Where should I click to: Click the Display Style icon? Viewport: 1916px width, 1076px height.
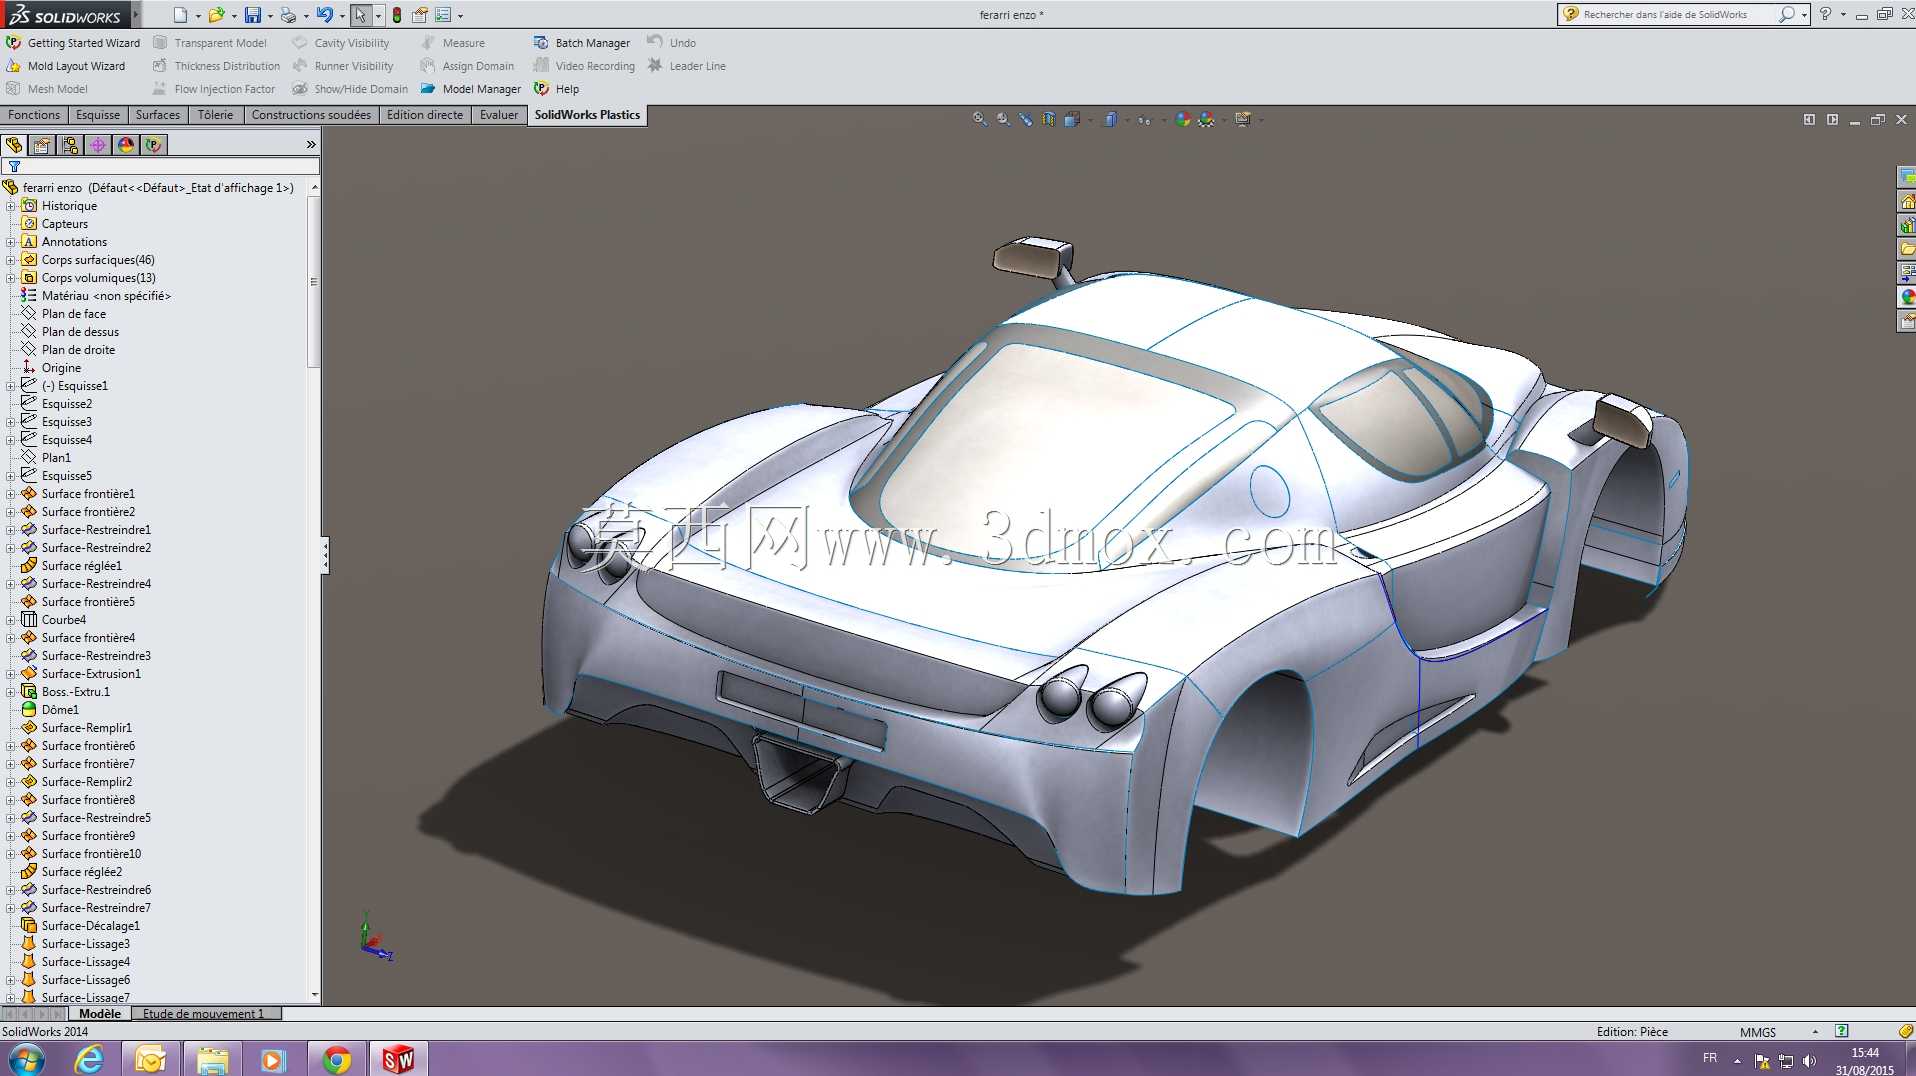(x=1110, y=119)
